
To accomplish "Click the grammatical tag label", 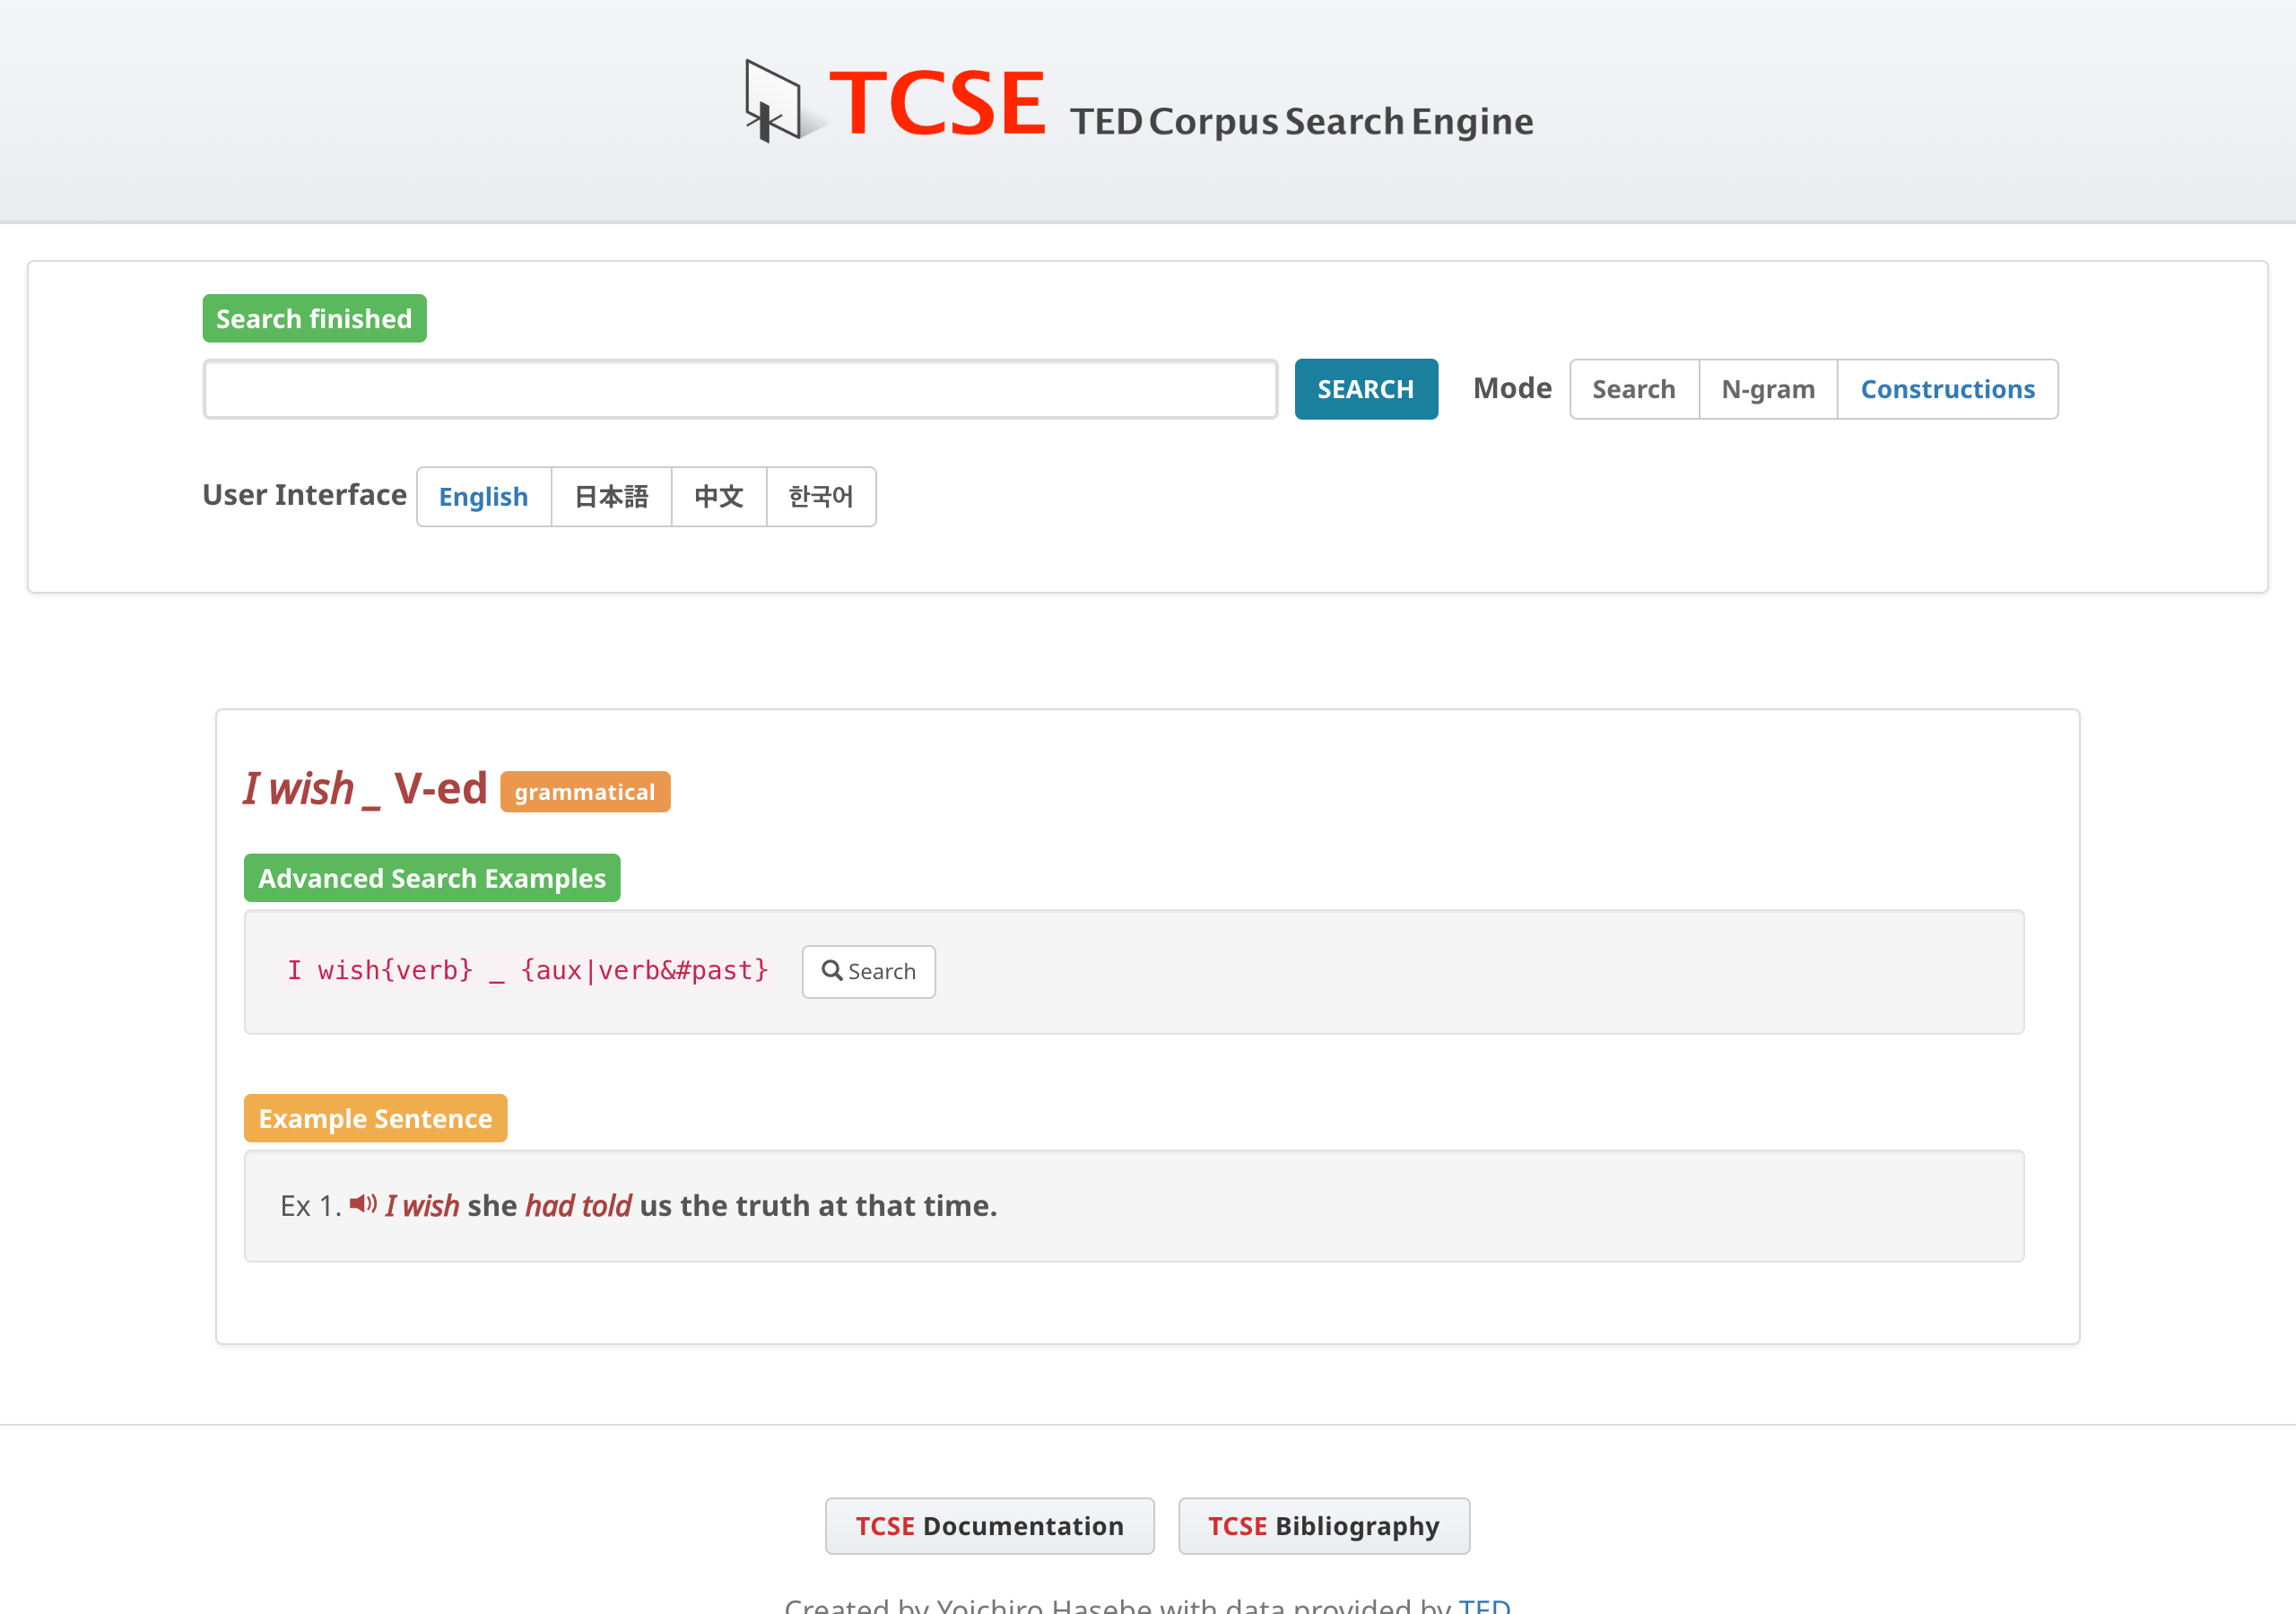I will pos(584,792).
